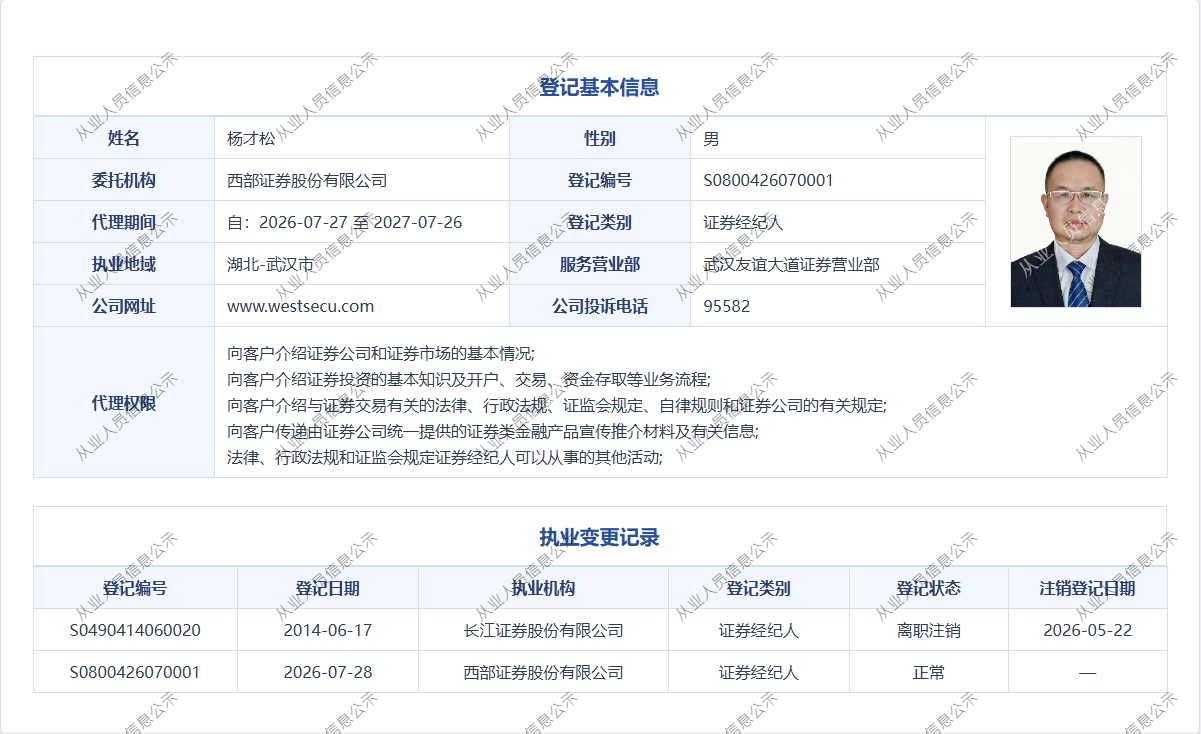
Task: Click the 登记基本信息 section heading
Action: click(x=599, y=87)
